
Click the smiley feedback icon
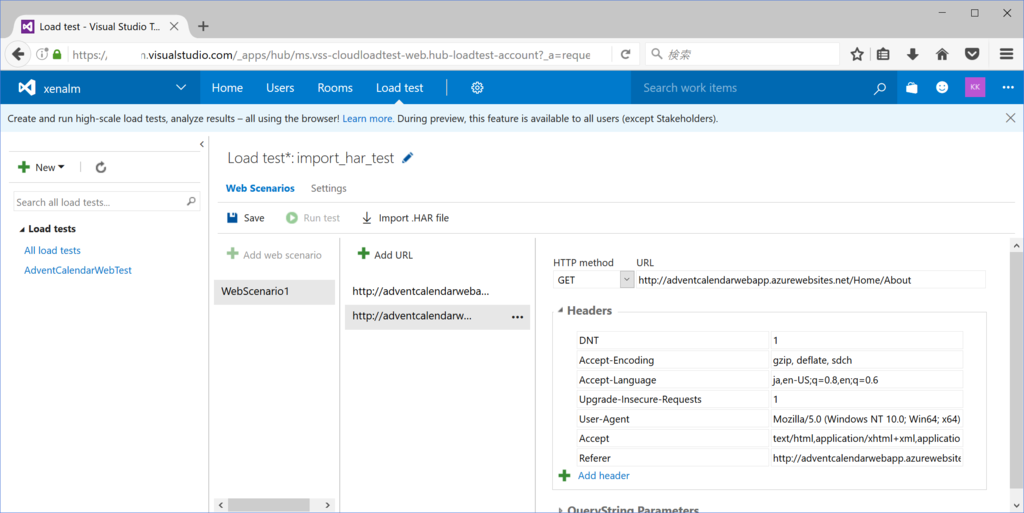(942, 87)
